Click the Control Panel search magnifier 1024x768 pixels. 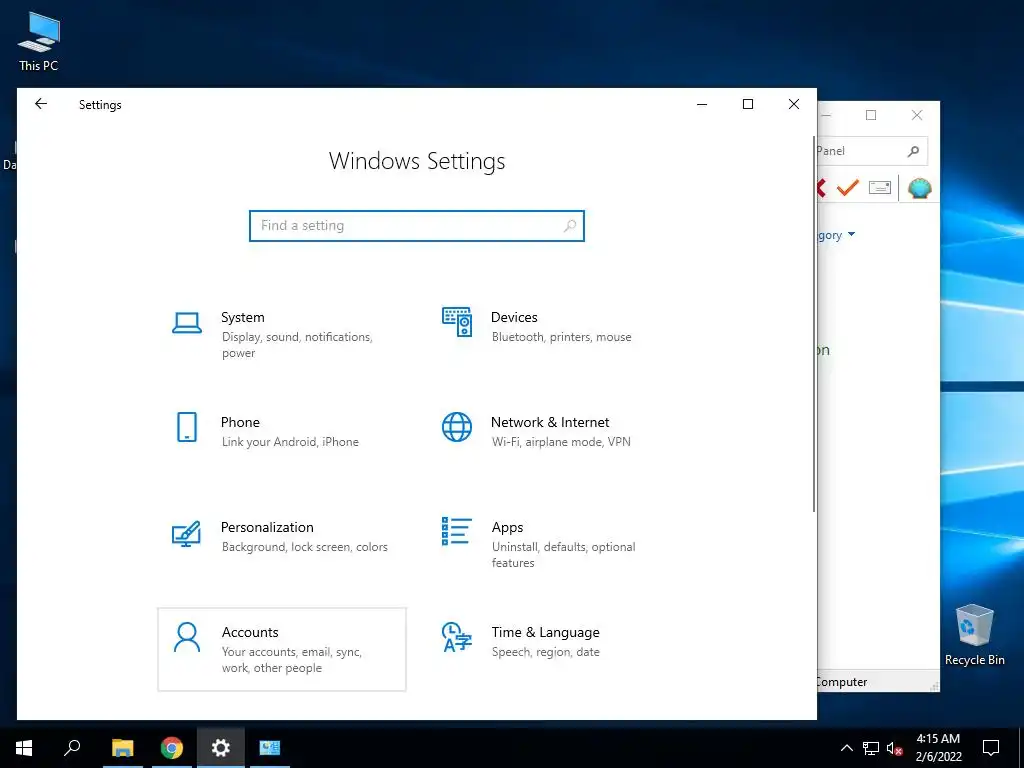913,152
